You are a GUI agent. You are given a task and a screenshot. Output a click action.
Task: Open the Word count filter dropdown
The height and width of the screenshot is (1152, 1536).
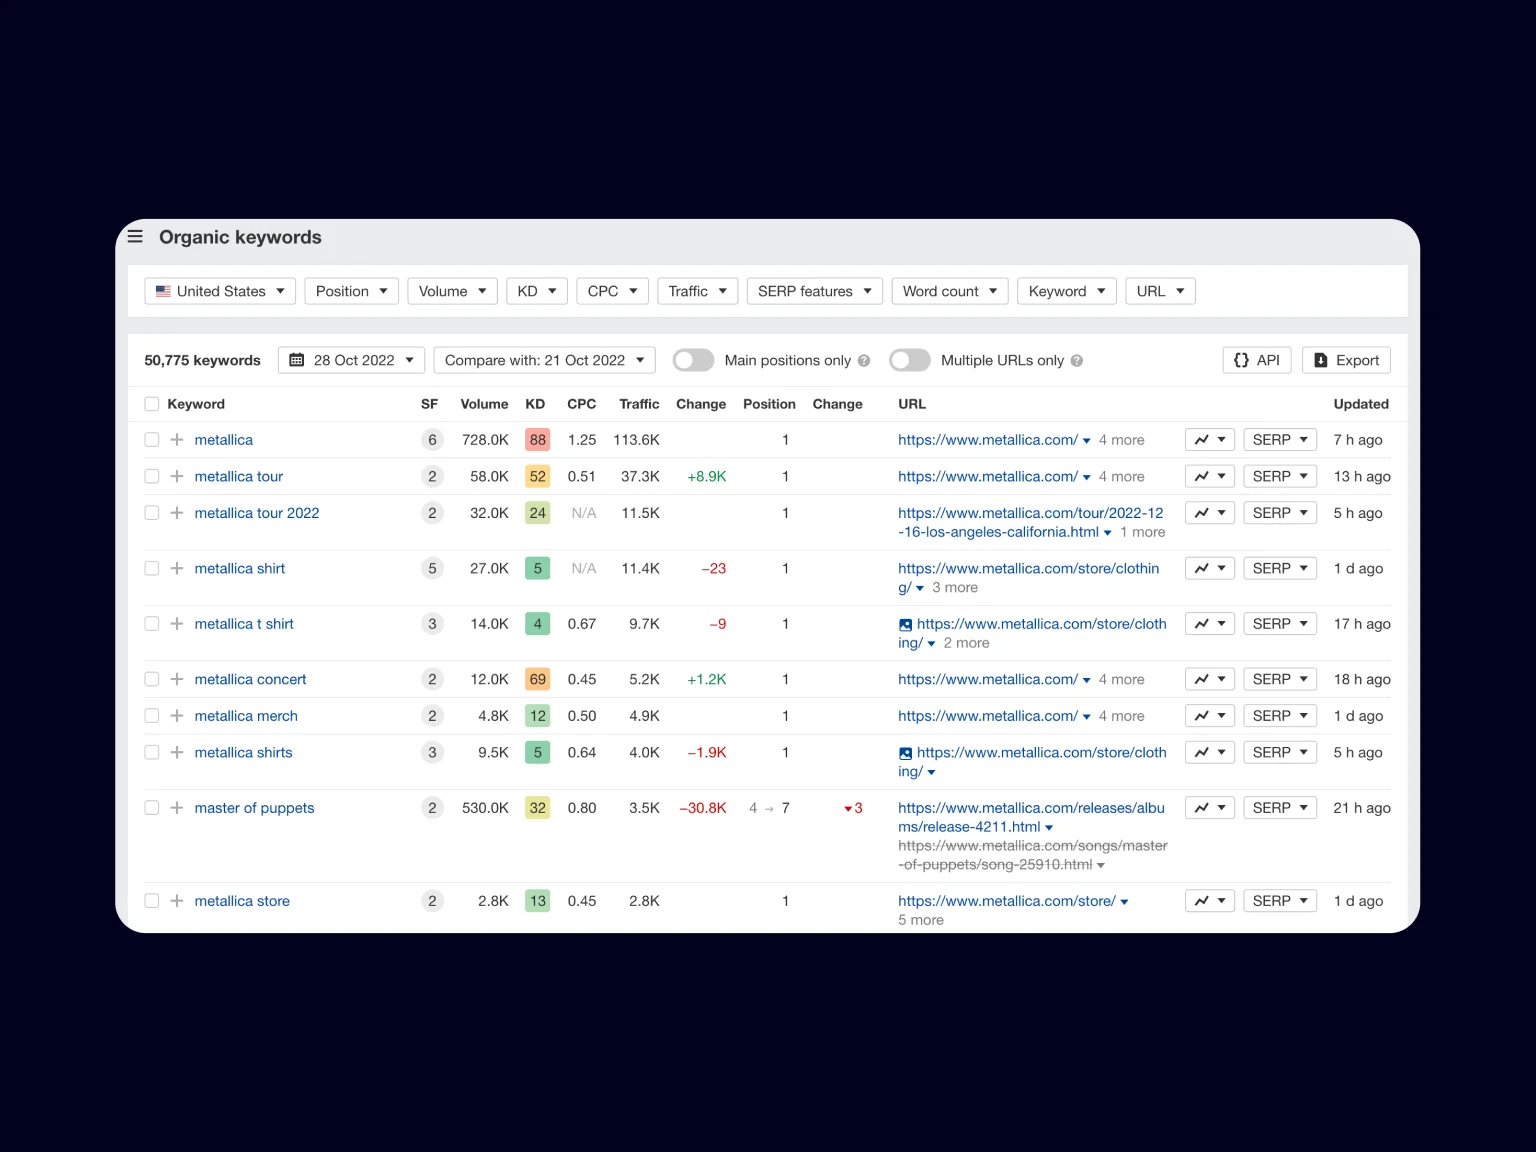pyautogui.click(x=950, y=291)
